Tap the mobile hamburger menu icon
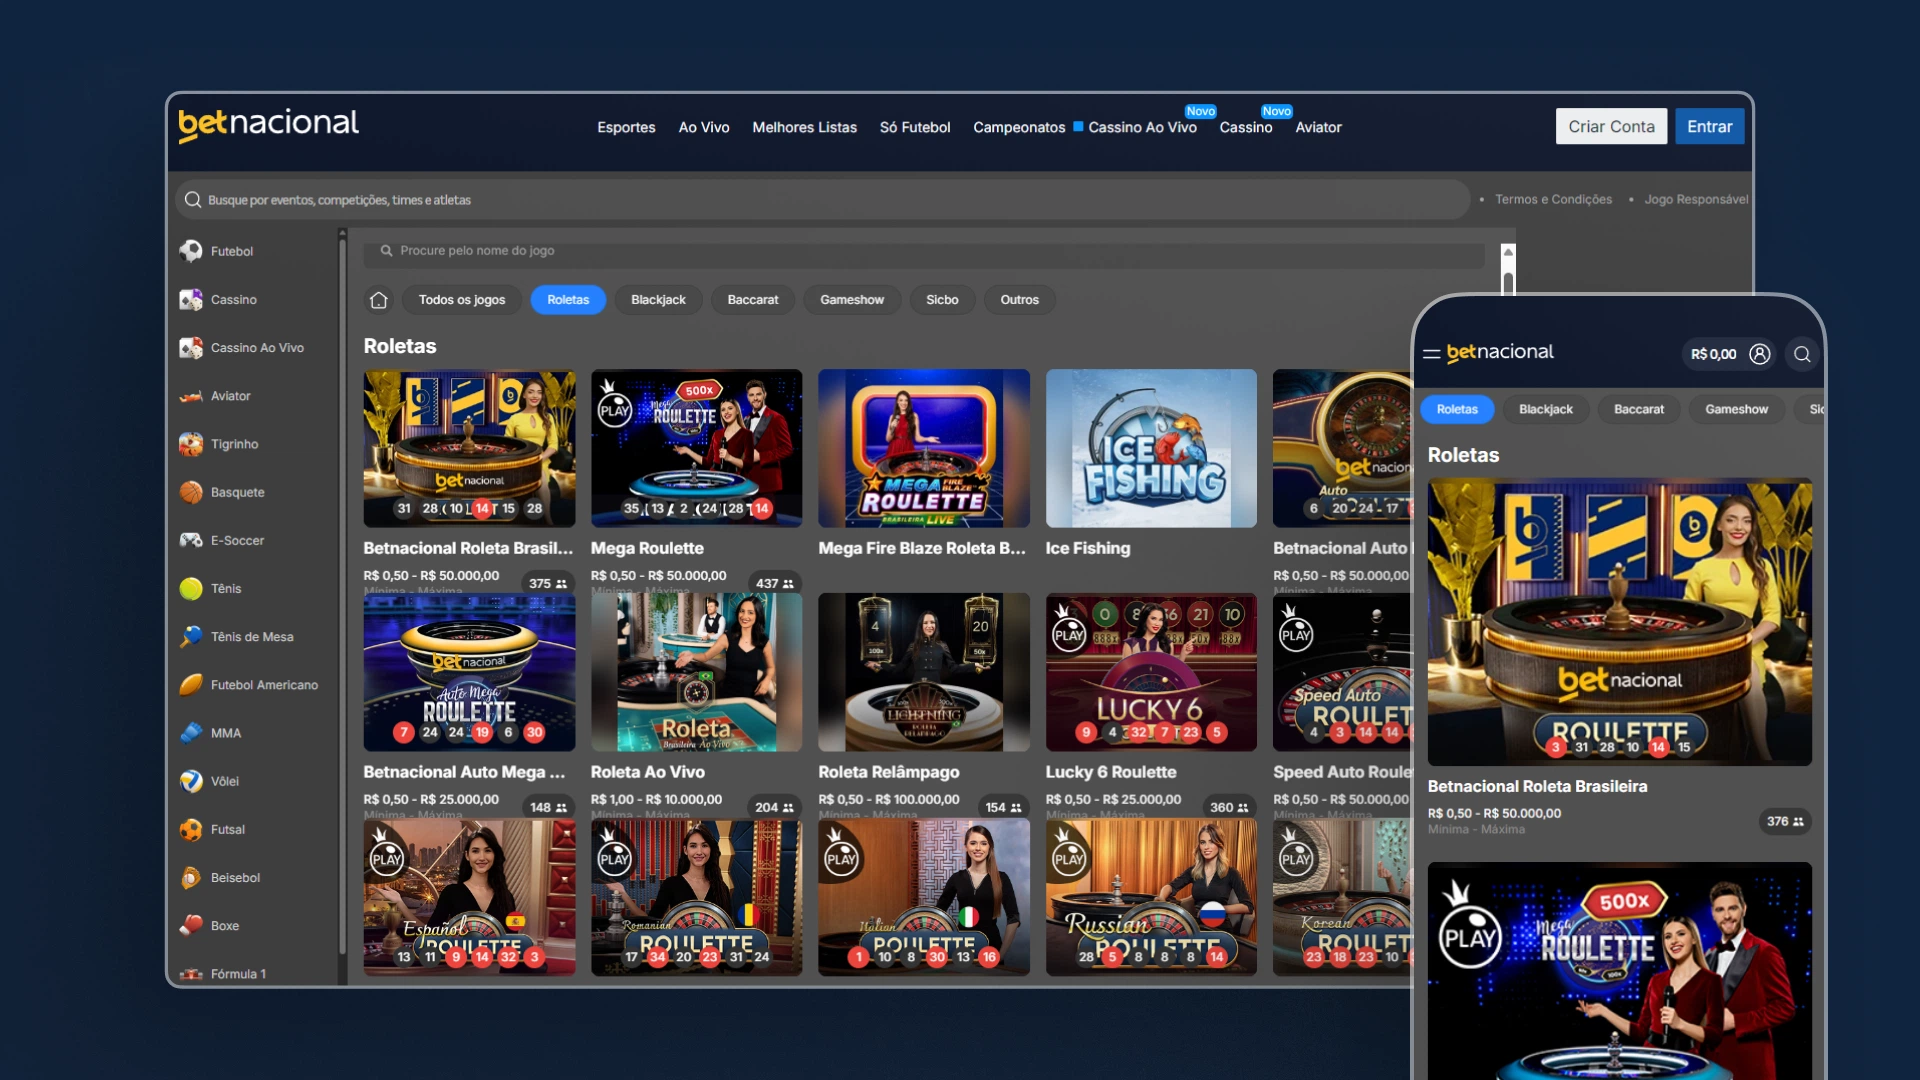The width and height of the screenshot is (1920, 1080). tap(1431, 354)
